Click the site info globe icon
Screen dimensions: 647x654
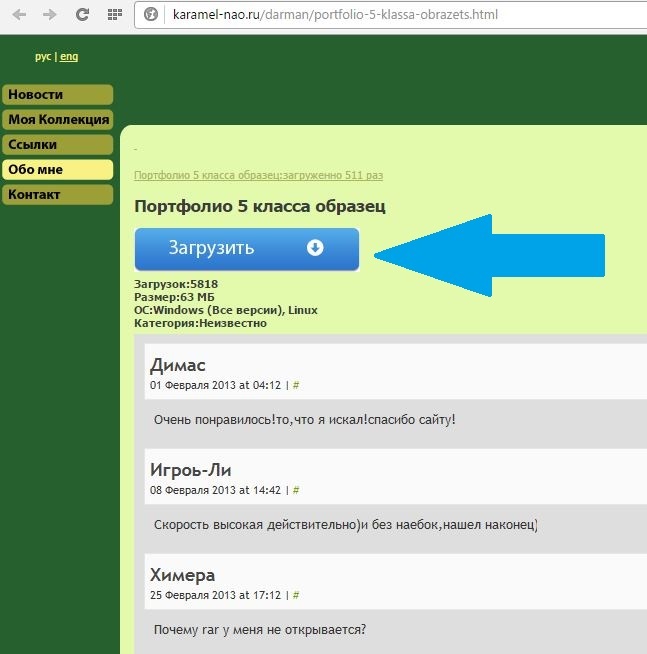click(151, 14)
